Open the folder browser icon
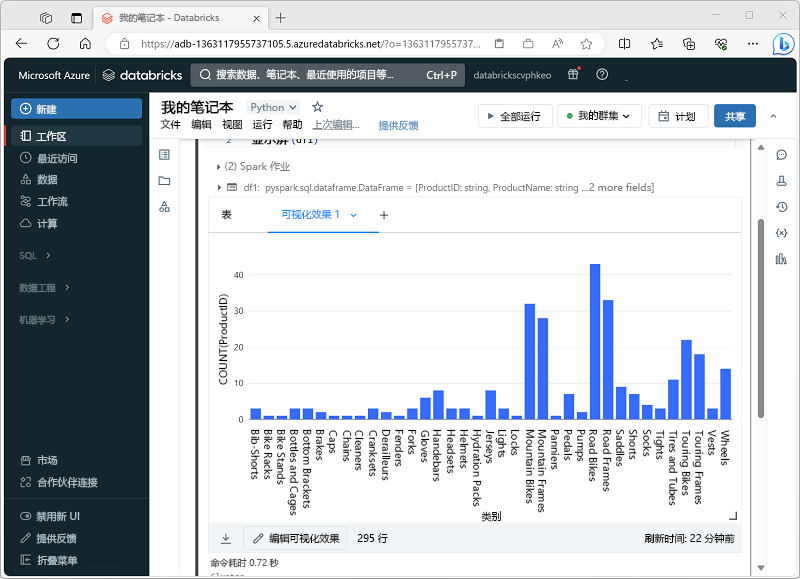 pyautogui.click(x=164, y=181)
